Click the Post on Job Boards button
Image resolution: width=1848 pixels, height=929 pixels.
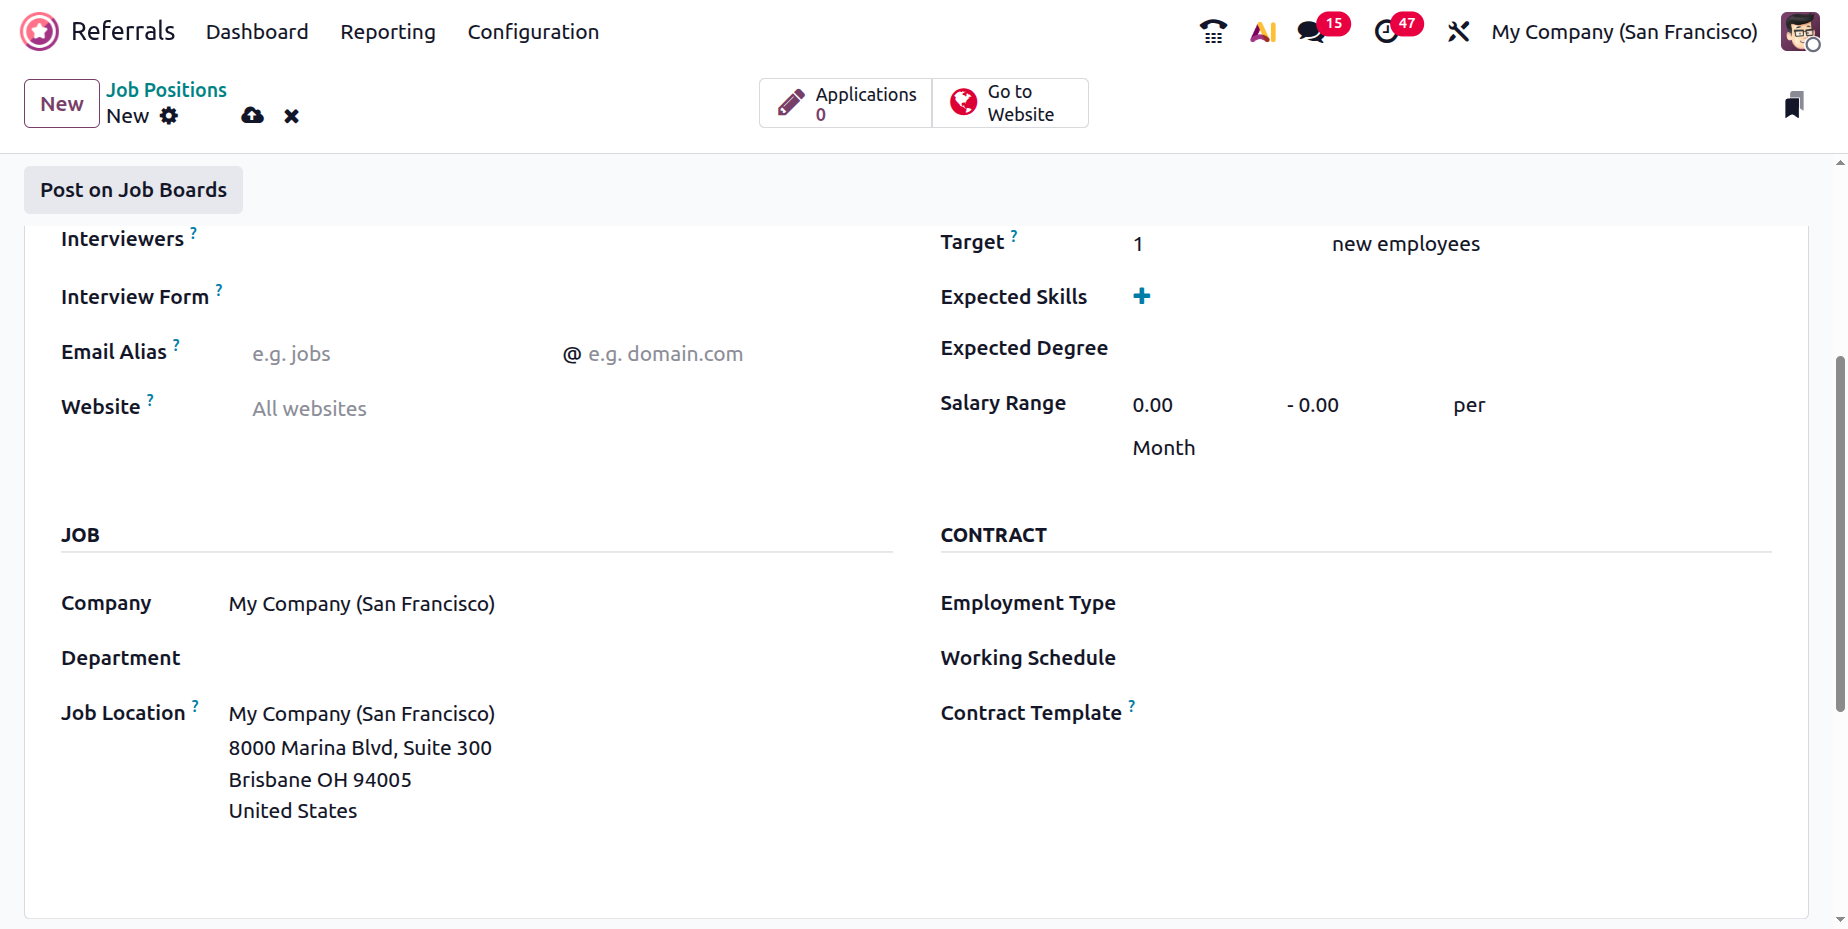133,190
